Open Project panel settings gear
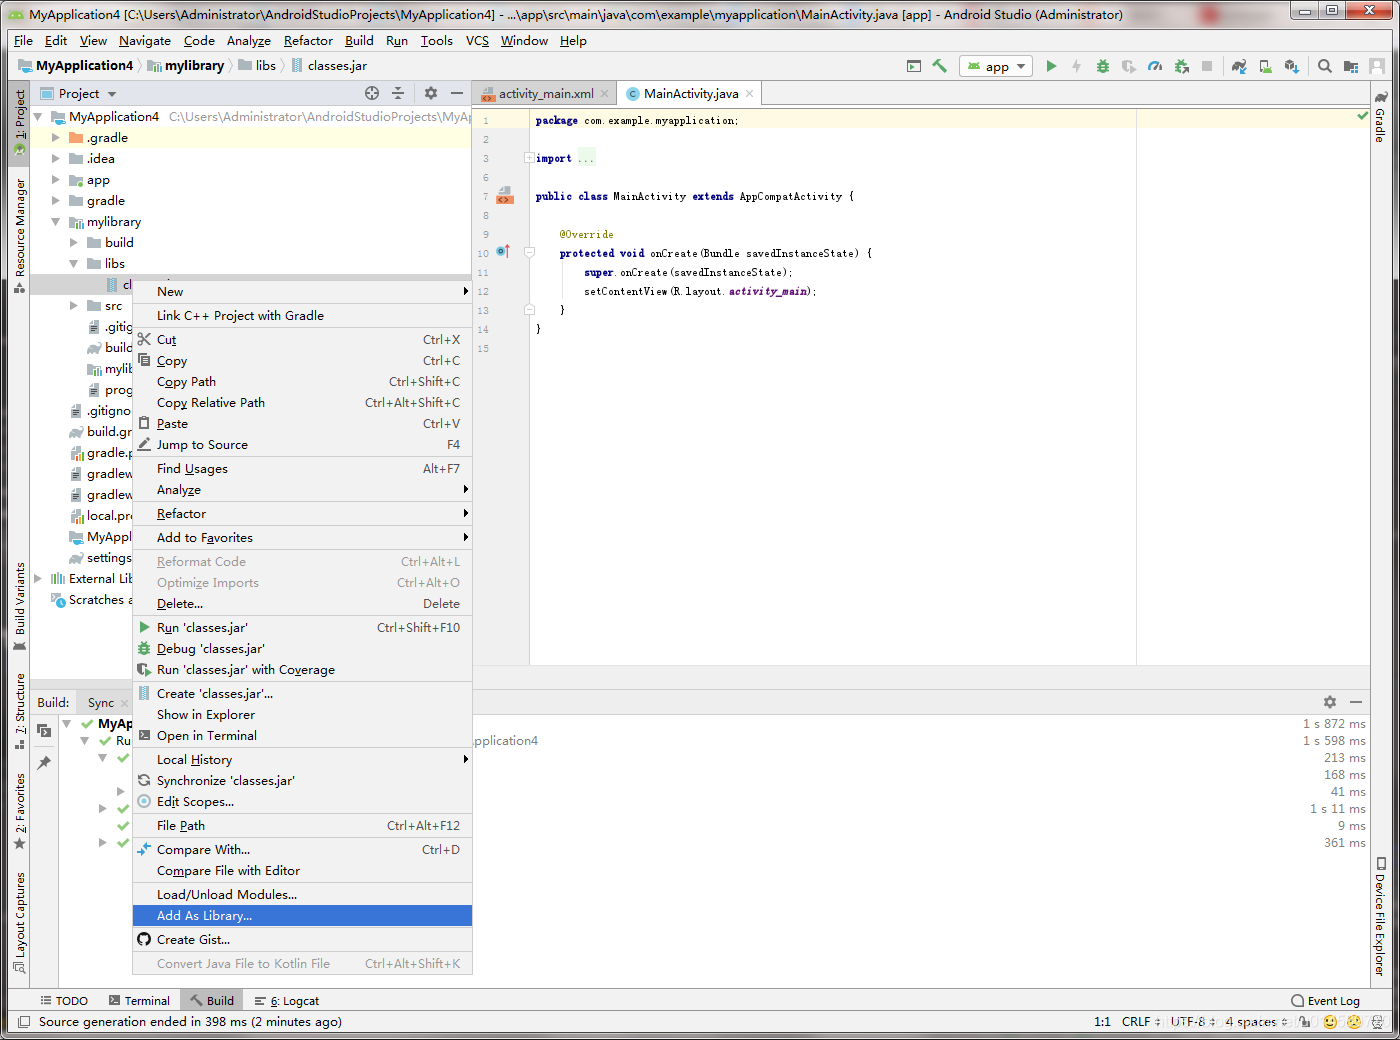Screen dimensions: 1400x1040 (x=431, y=93)
